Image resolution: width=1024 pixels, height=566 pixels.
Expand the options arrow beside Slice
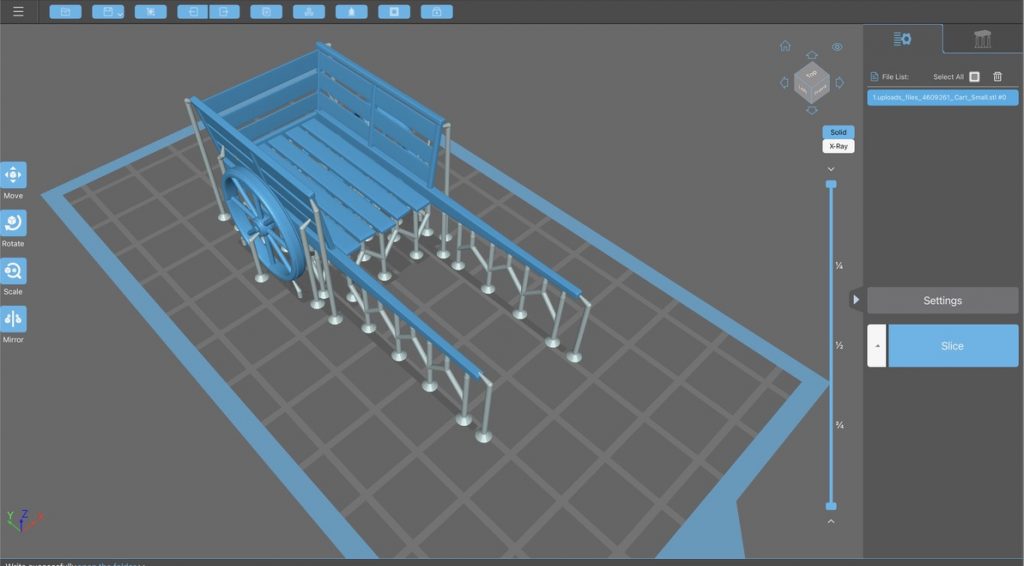877,346
